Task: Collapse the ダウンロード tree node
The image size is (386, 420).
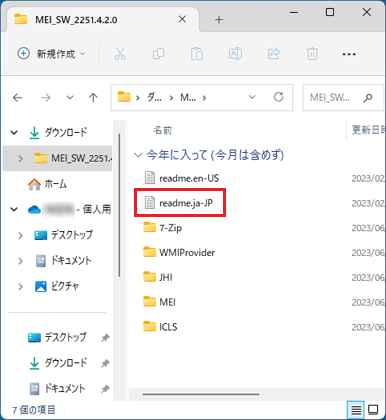Action: (x=14, y=133)
